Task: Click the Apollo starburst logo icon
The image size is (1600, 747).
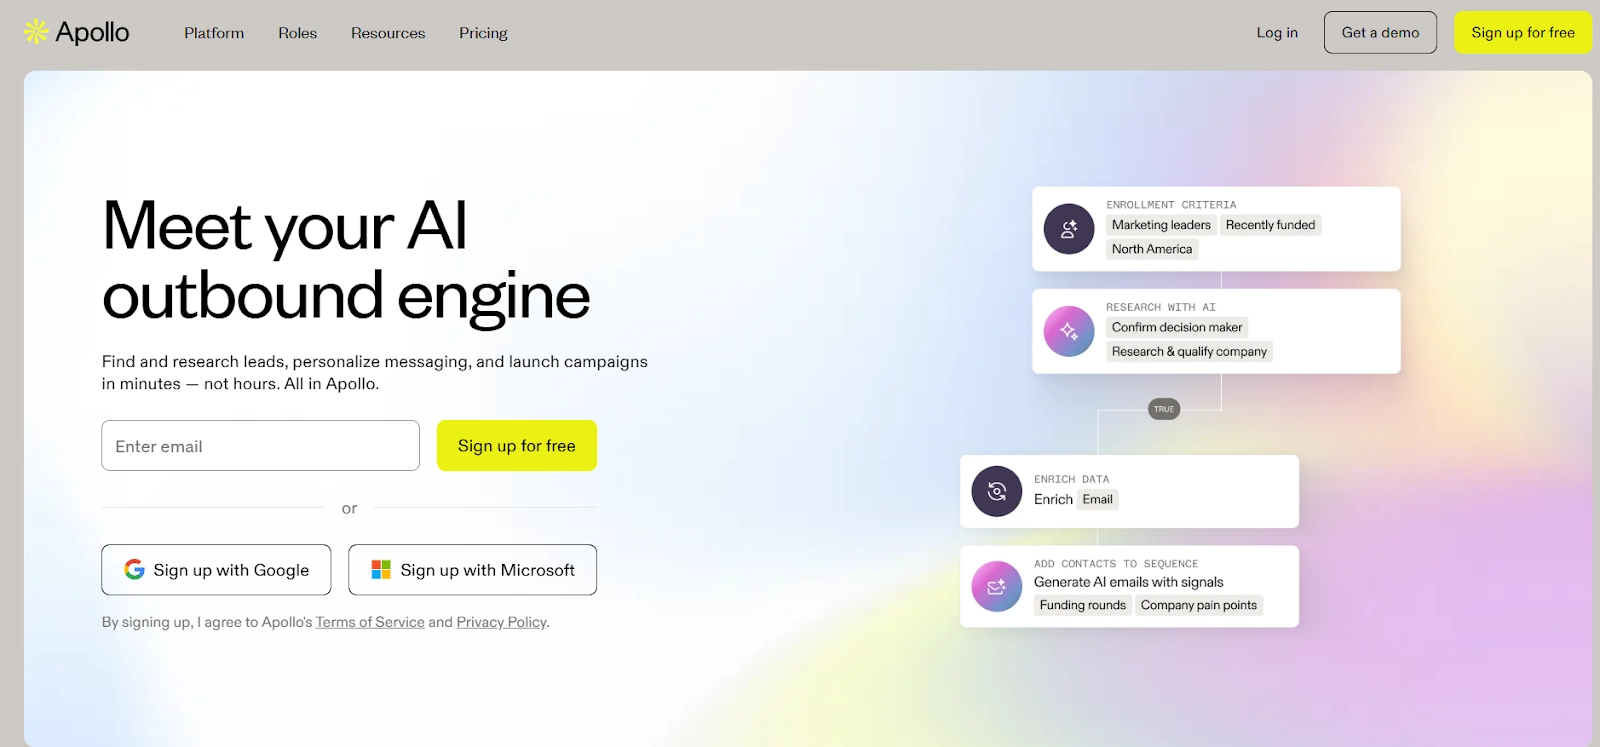Action: click(36, 32)
